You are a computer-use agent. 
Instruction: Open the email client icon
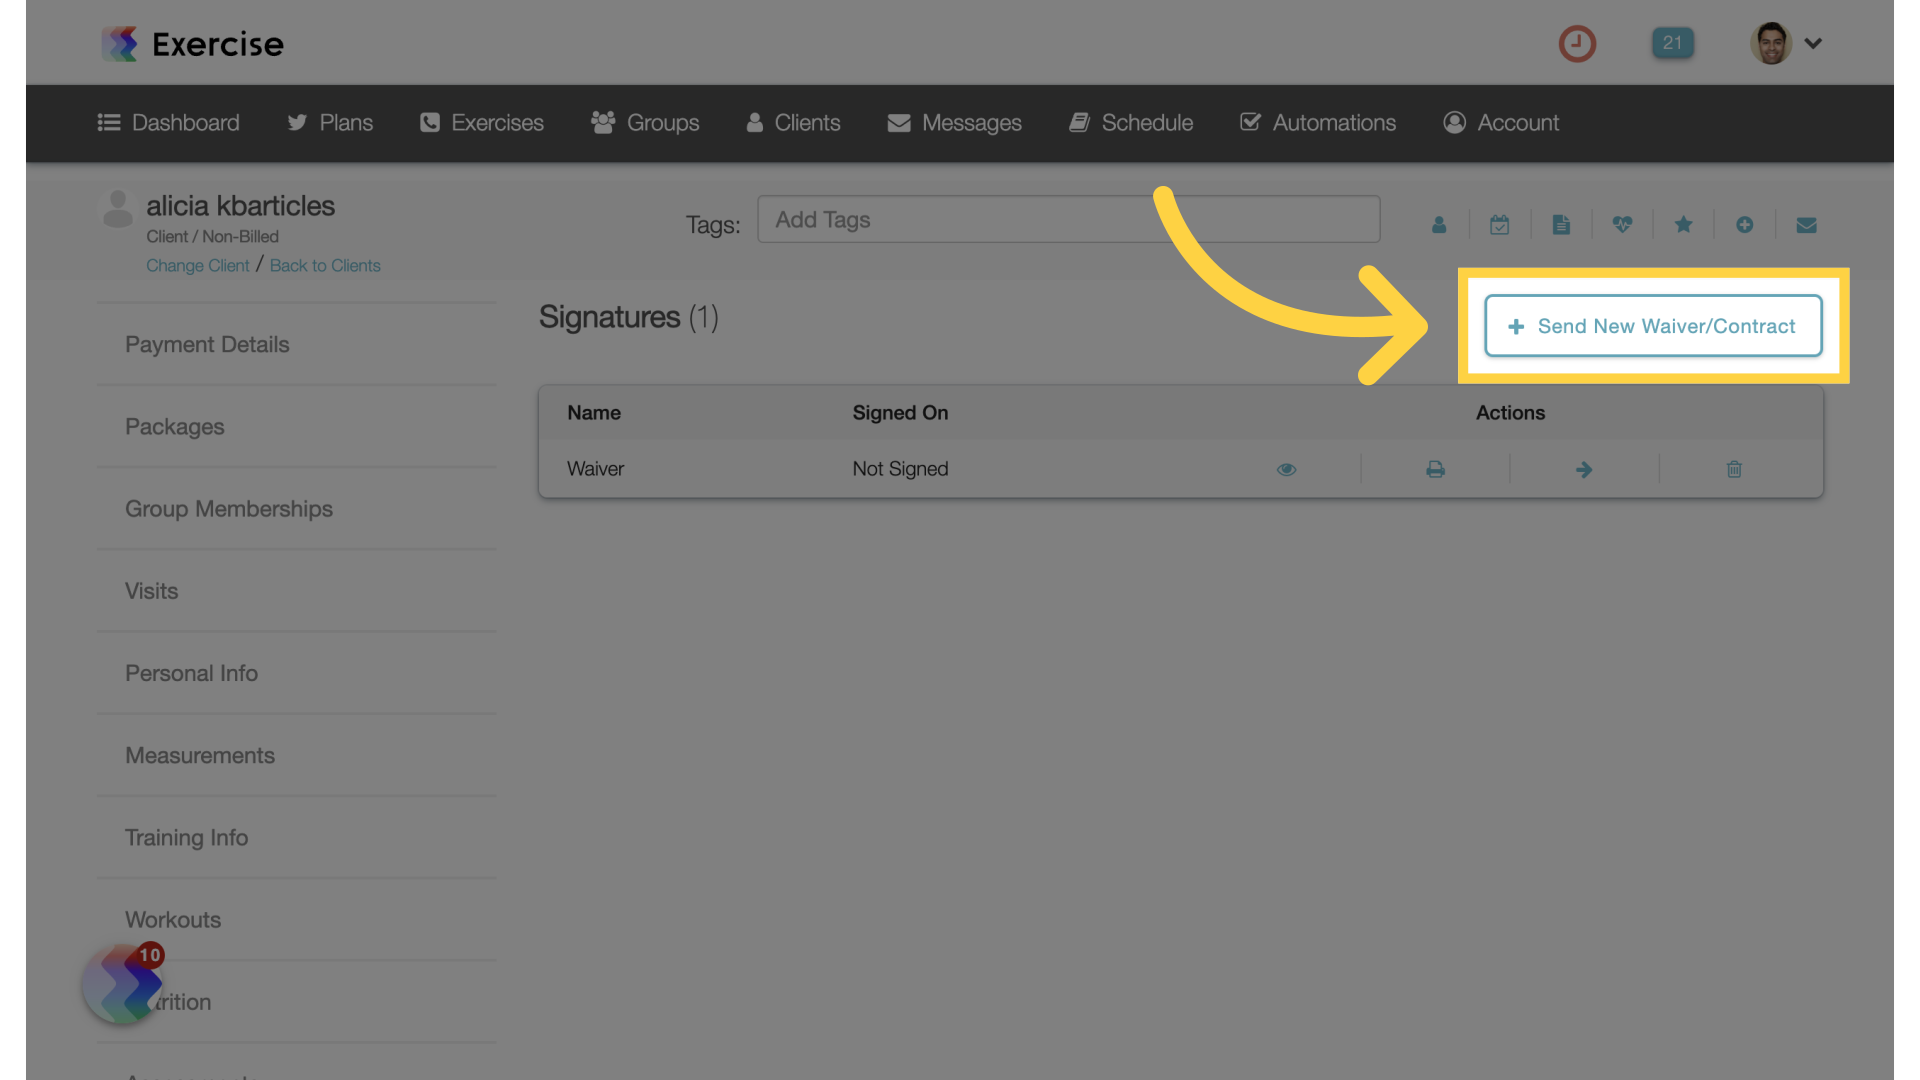[1807, 224]
